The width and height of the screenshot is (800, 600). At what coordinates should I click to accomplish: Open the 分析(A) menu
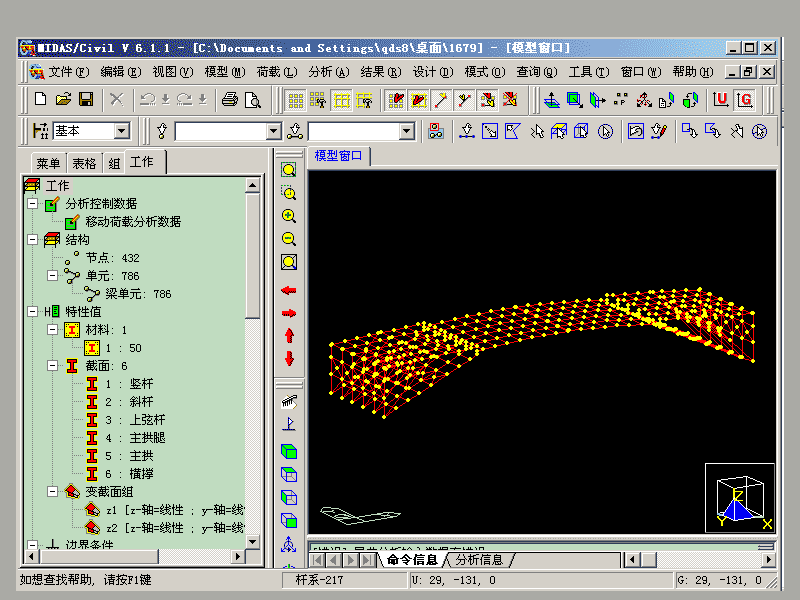coord(329,72)
